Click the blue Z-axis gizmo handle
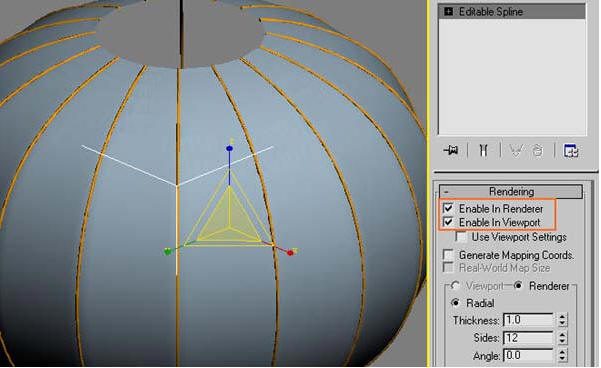 click(x=229, y=148)
